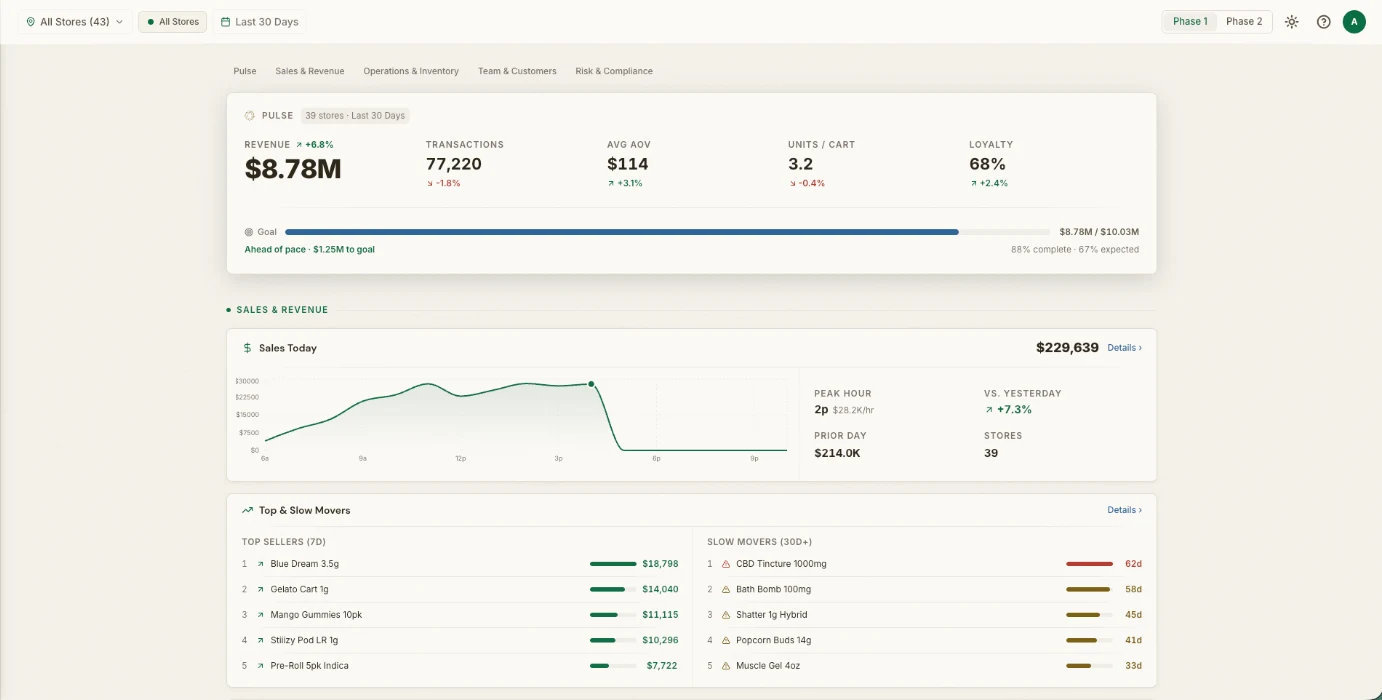The image size is (1382, 700).
Task: Click the Blue Dream 3.5g sales bar
Action: (613, 564)
